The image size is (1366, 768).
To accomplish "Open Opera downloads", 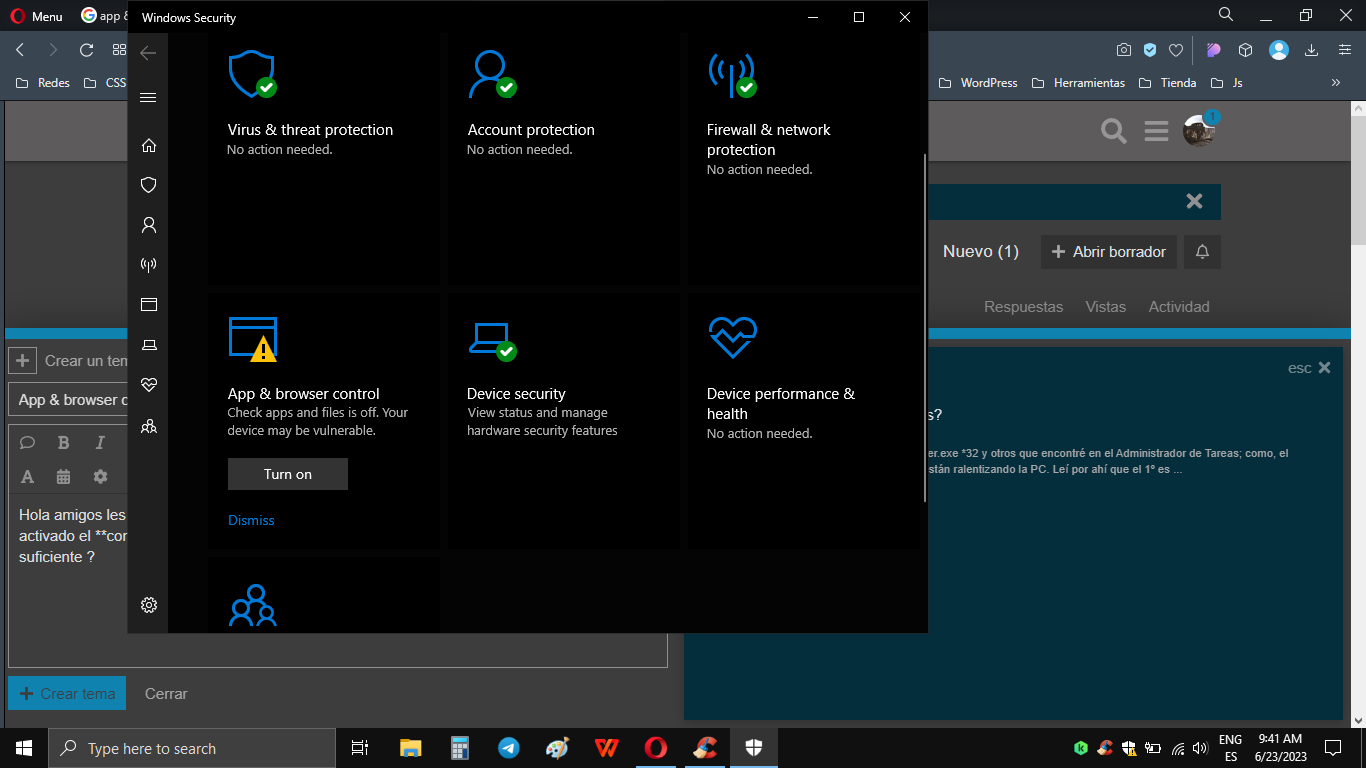I will pos(1312,50).
